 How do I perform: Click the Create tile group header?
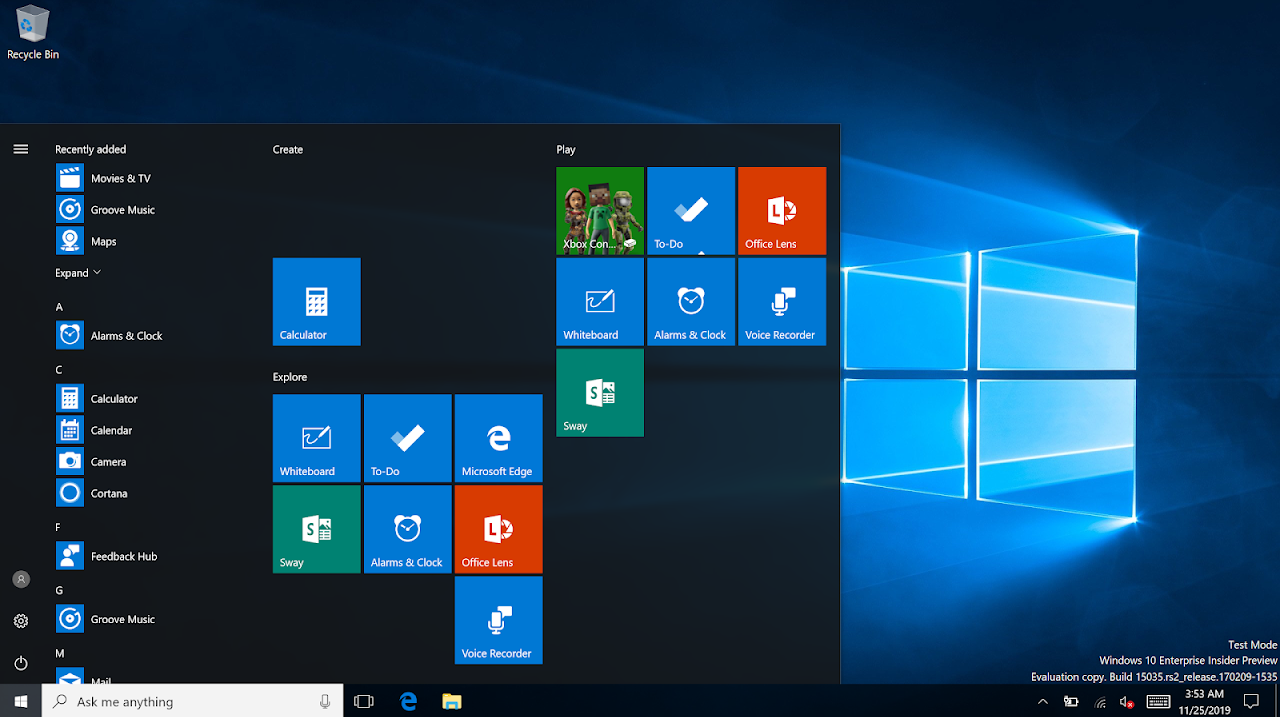(x=288, y=149)
